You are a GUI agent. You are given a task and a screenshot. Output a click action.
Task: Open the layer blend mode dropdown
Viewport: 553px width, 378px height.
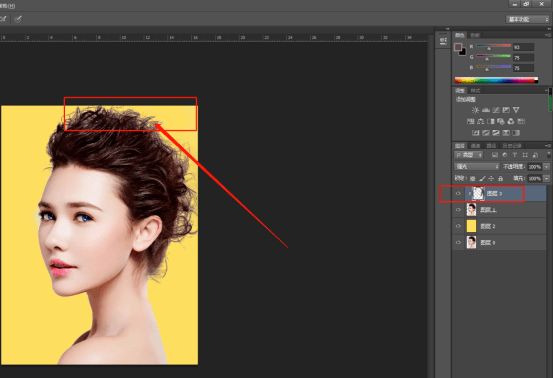[x=477, y=166]
